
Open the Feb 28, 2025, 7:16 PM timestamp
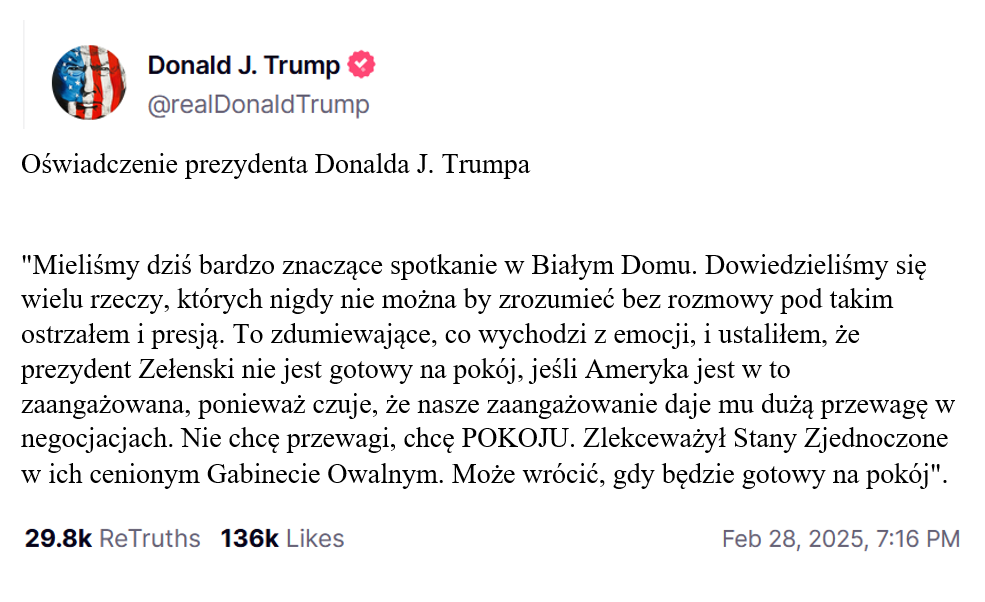[841, 539]
